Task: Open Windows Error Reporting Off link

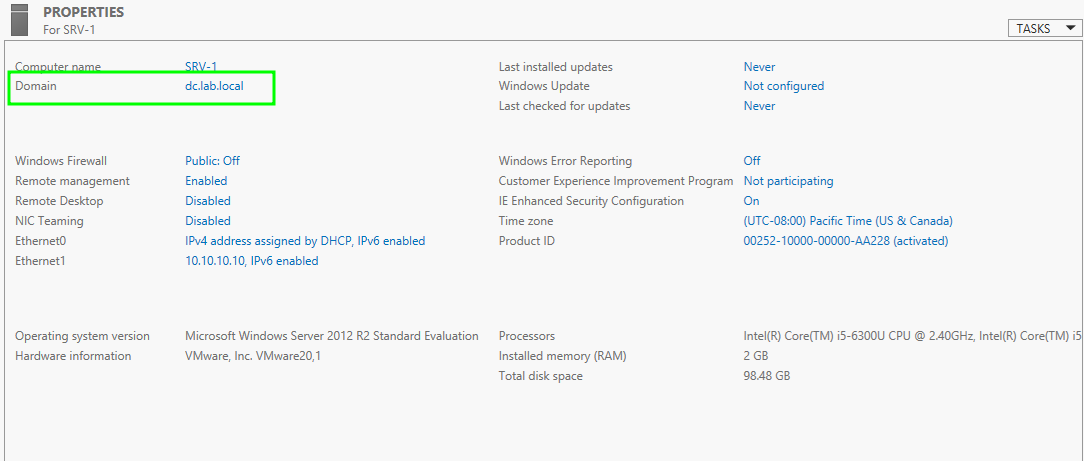Action: [x=751, y=161]
